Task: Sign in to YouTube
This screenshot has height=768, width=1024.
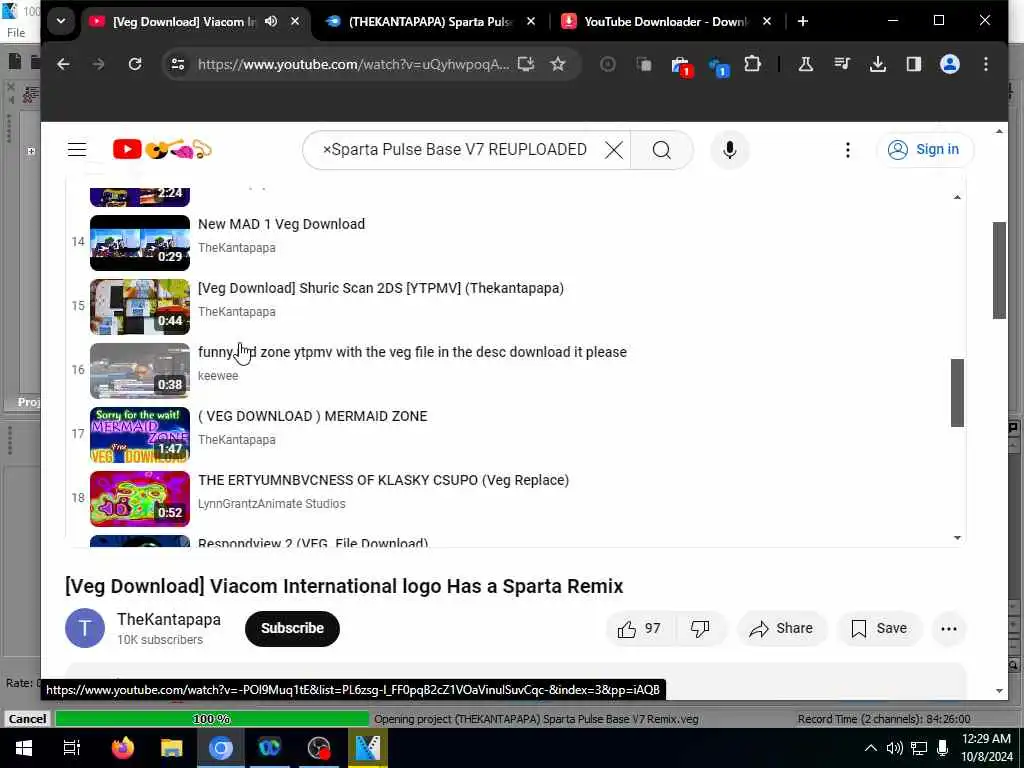Action: [924, 150]
